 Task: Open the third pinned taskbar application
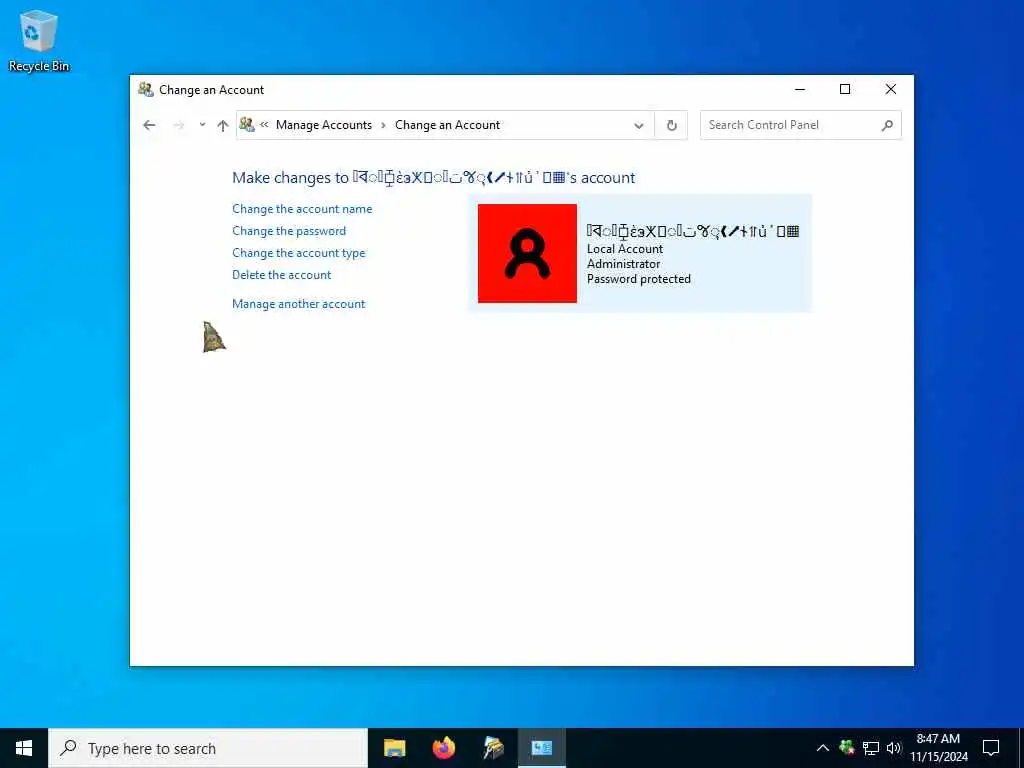point(493,748)
